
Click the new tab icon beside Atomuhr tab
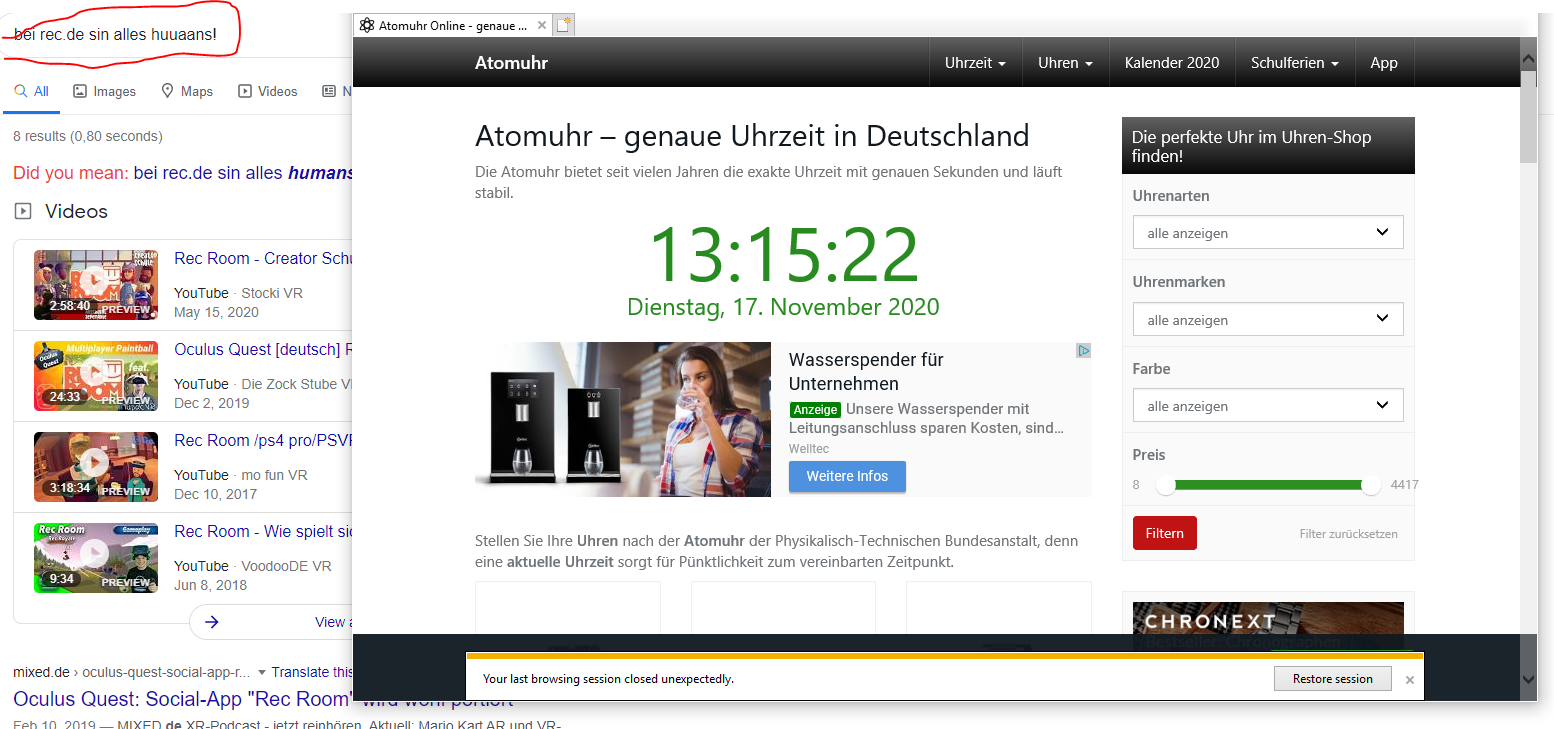pyautogui.click(x=564, y=25)
